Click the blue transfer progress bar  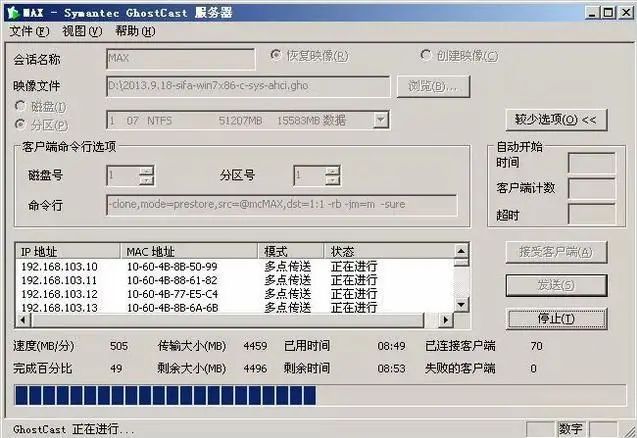point(165,396)
